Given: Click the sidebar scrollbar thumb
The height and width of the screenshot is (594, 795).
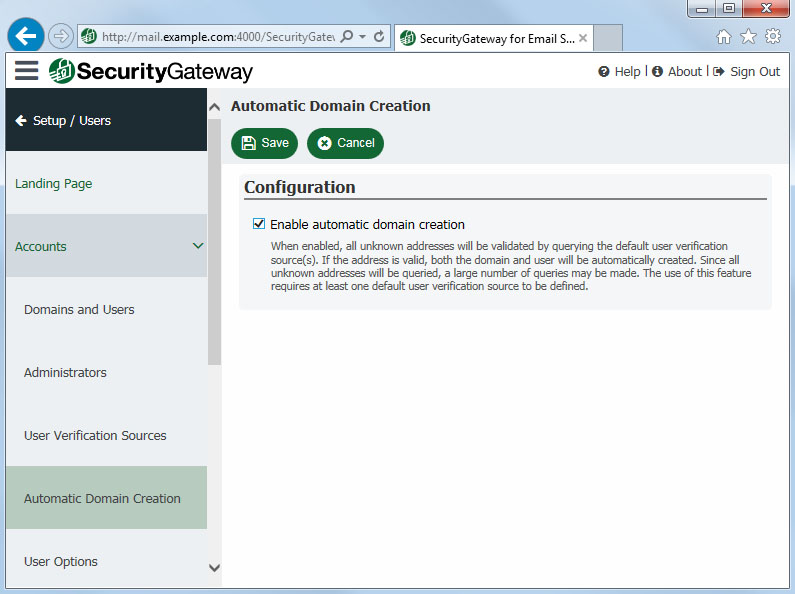Looking at the screenshot, I should click(x=214, y=242).
